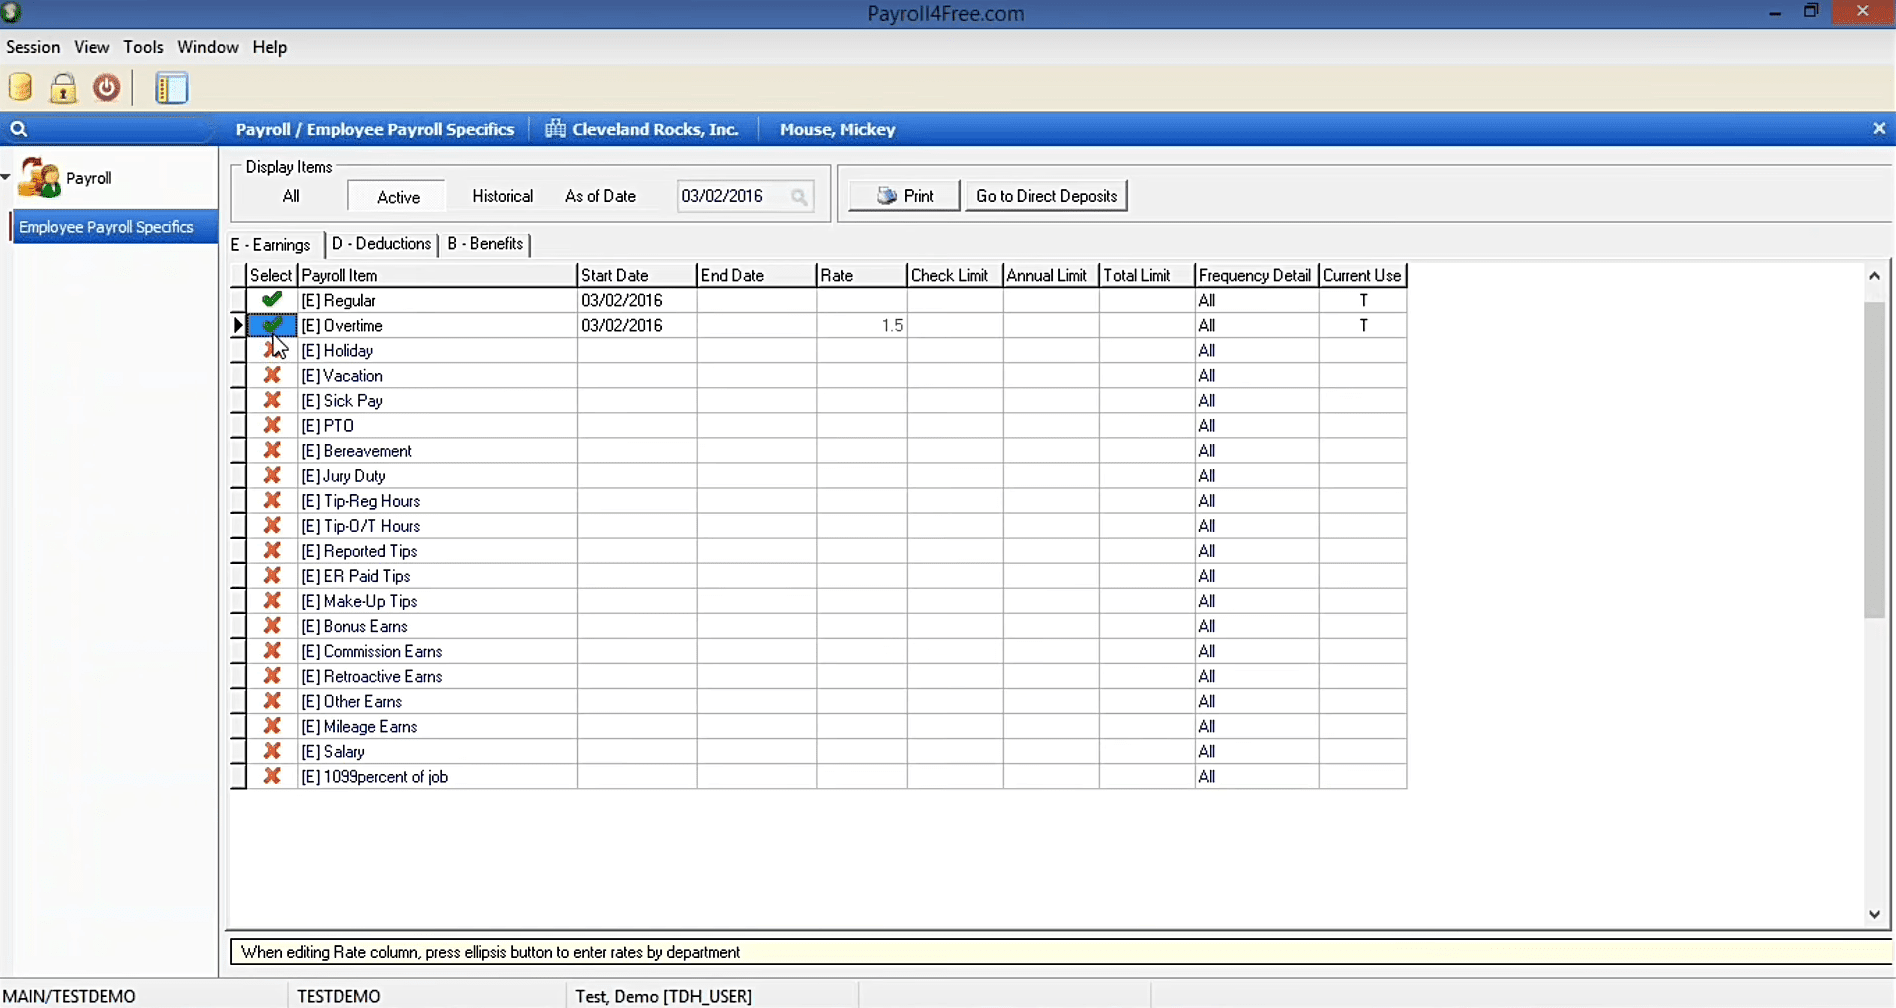This screenshot has height=1008, width=1896.
Task: Click the red power button icon
Action: 106,88
